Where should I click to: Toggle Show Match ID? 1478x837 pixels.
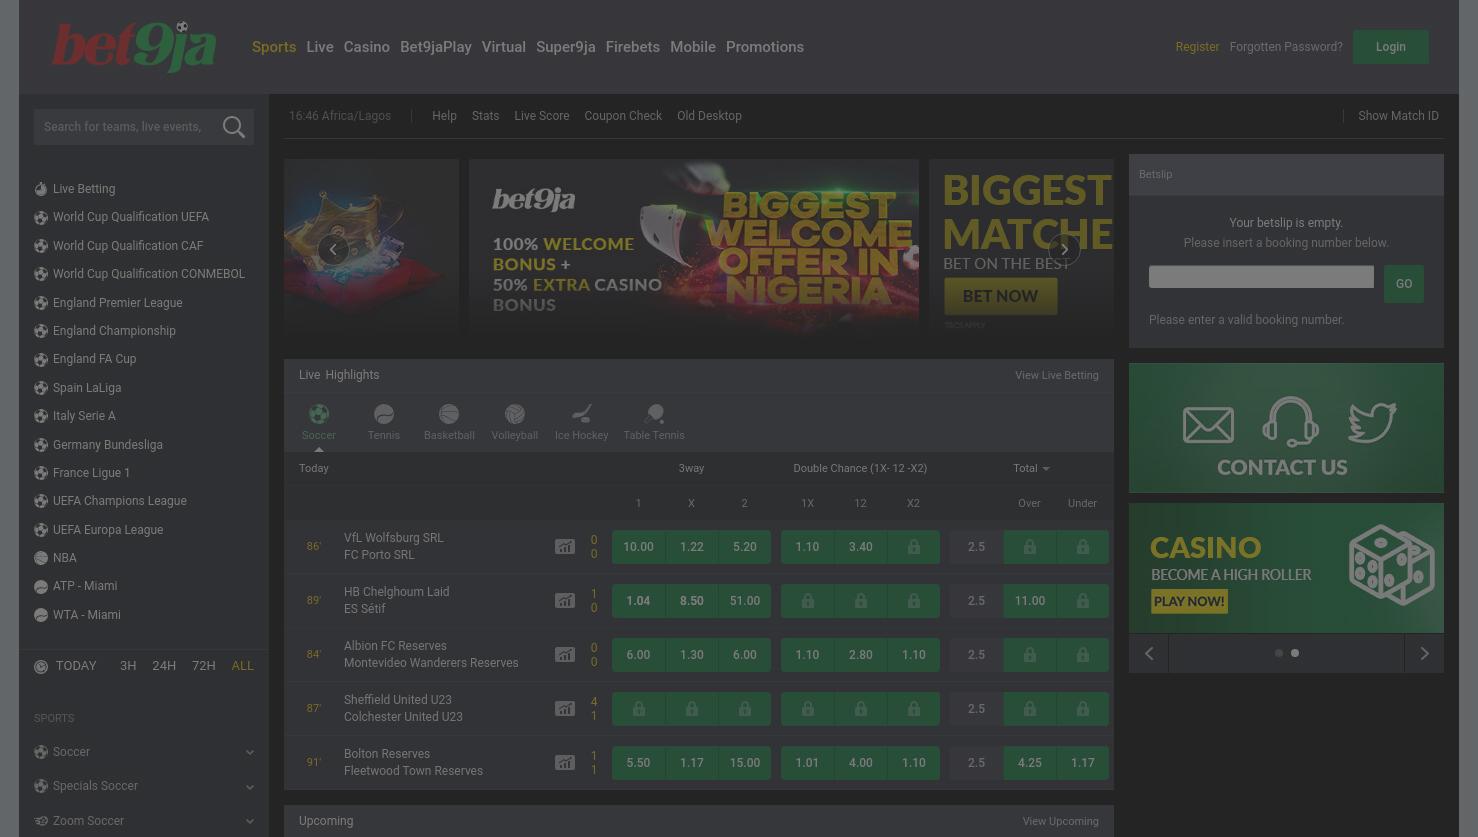point(1398,116)
